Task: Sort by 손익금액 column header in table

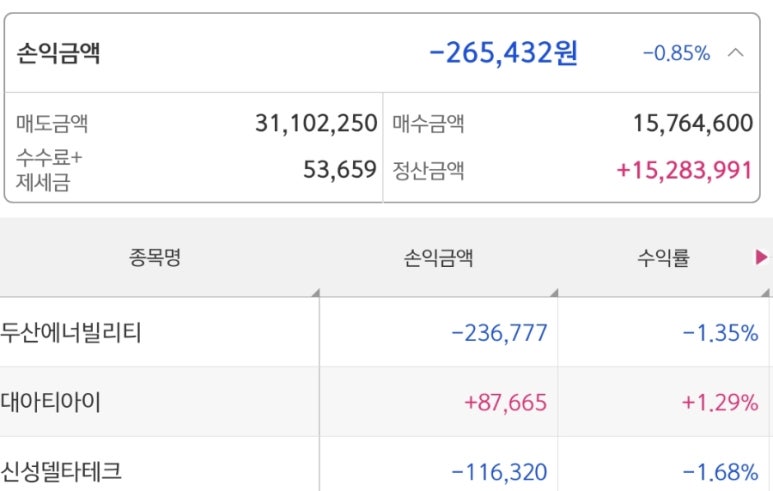Action: [438, 258]
